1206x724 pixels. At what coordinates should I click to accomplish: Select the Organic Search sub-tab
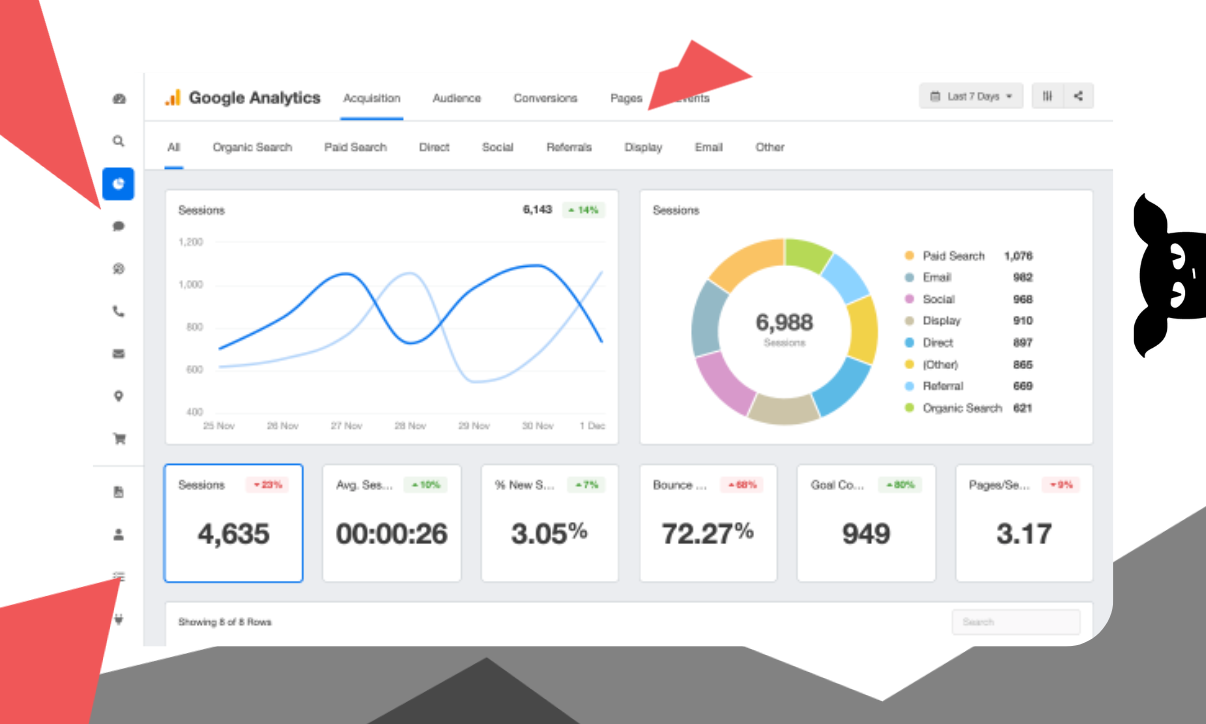(253, 147)
